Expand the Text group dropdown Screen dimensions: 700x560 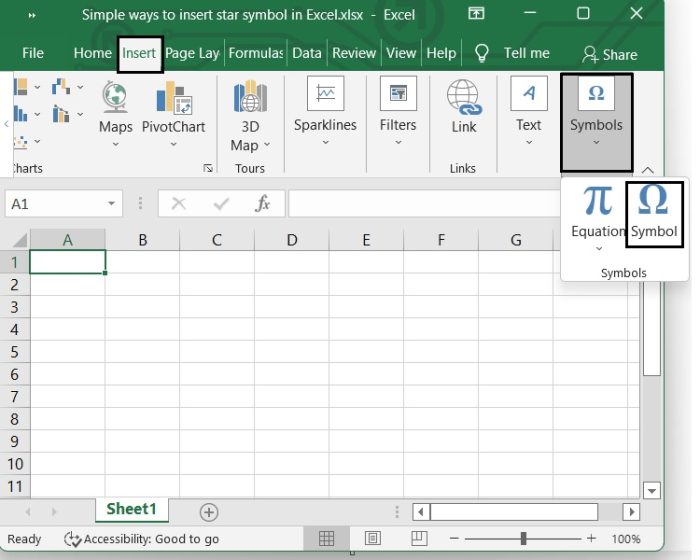coord(528,142)
